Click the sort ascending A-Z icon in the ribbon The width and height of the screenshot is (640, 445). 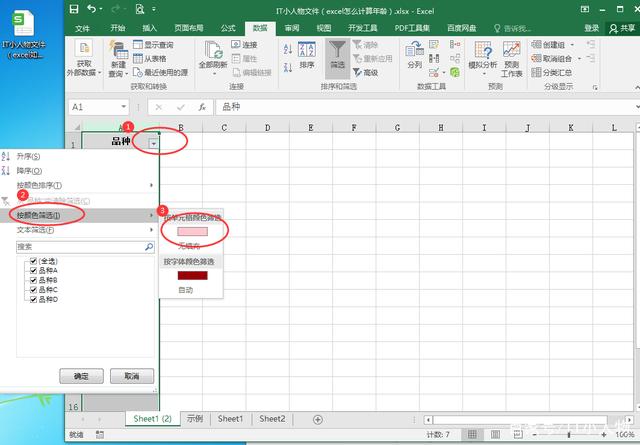pos(288,49)
